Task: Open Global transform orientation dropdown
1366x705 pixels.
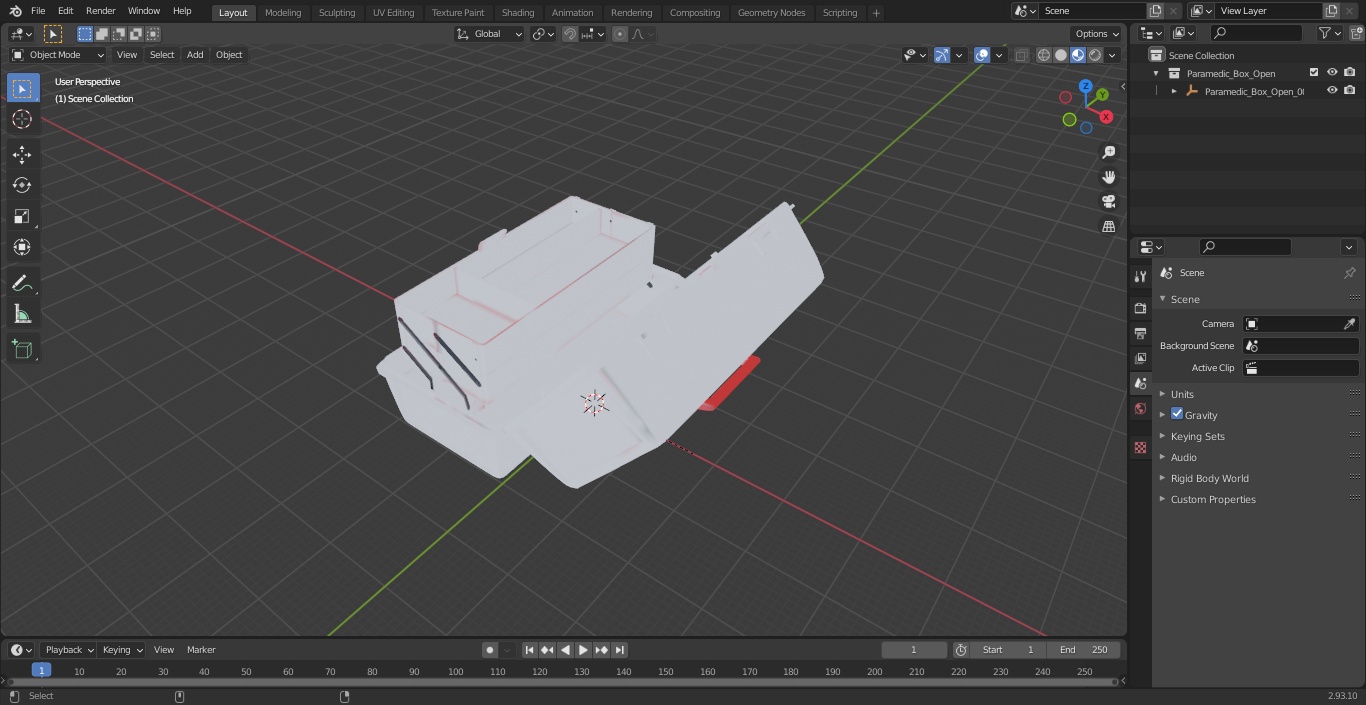Action: [x=490, y=34]
